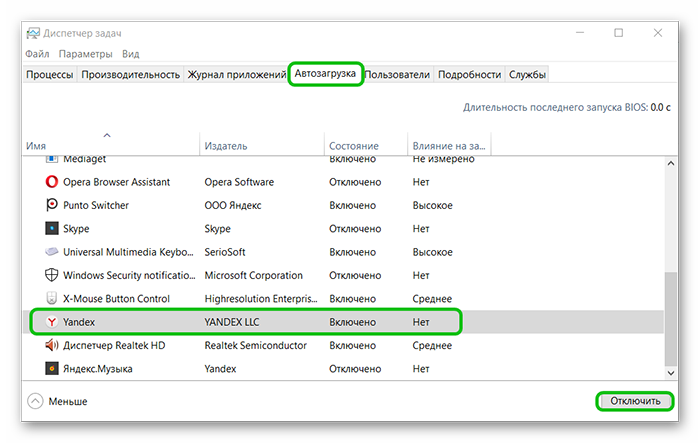Click the scrollbar up arrow
The width and height of the screenshot is (700, 443).
point(671,163)
